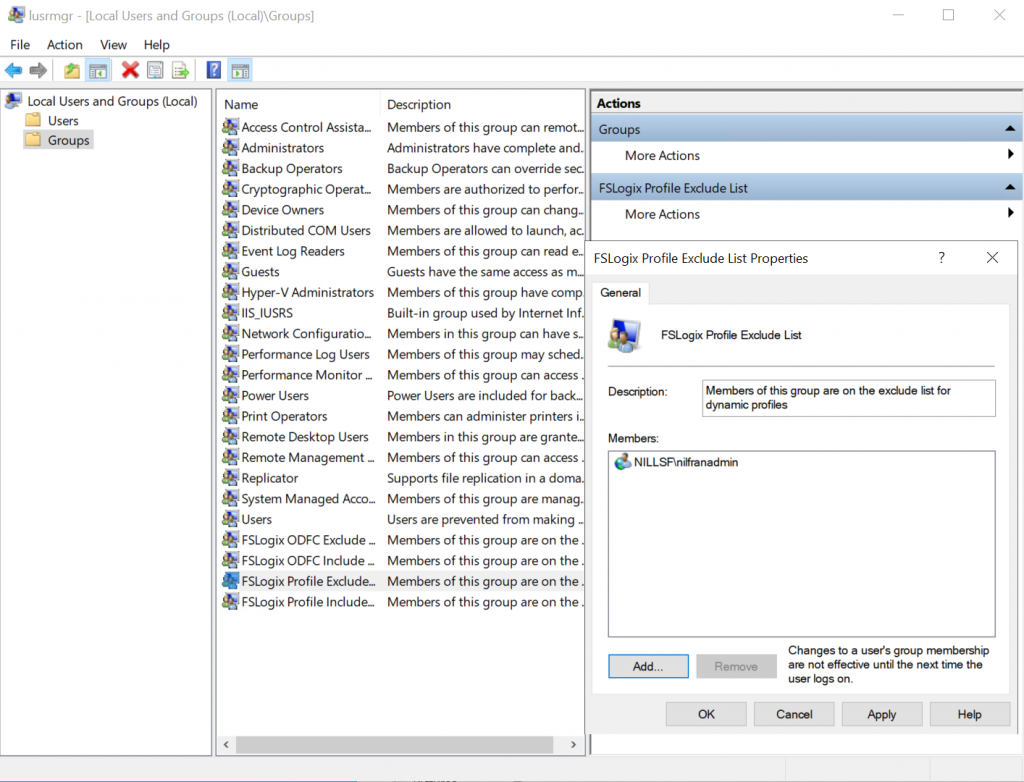
Task: Select the General tab in Properties dialog
Action: 620,293
